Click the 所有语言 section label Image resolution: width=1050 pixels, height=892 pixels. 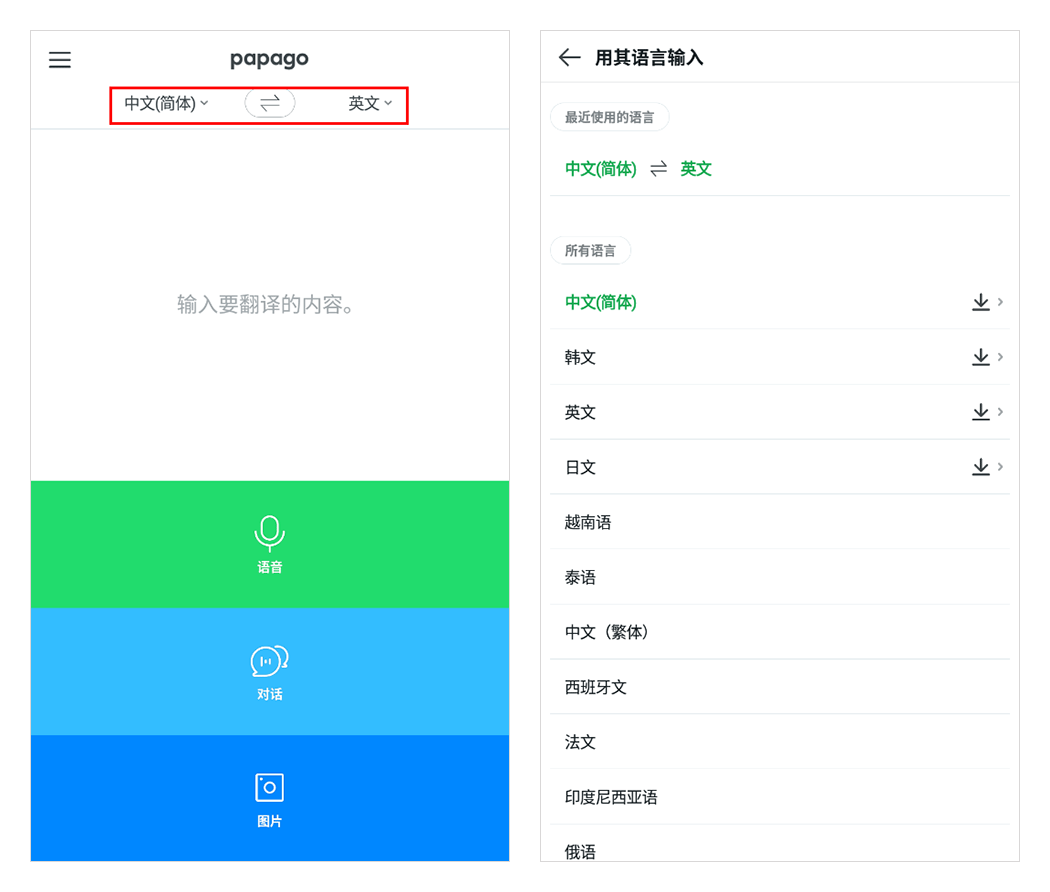pyautogui.click(x=590, y=250)
